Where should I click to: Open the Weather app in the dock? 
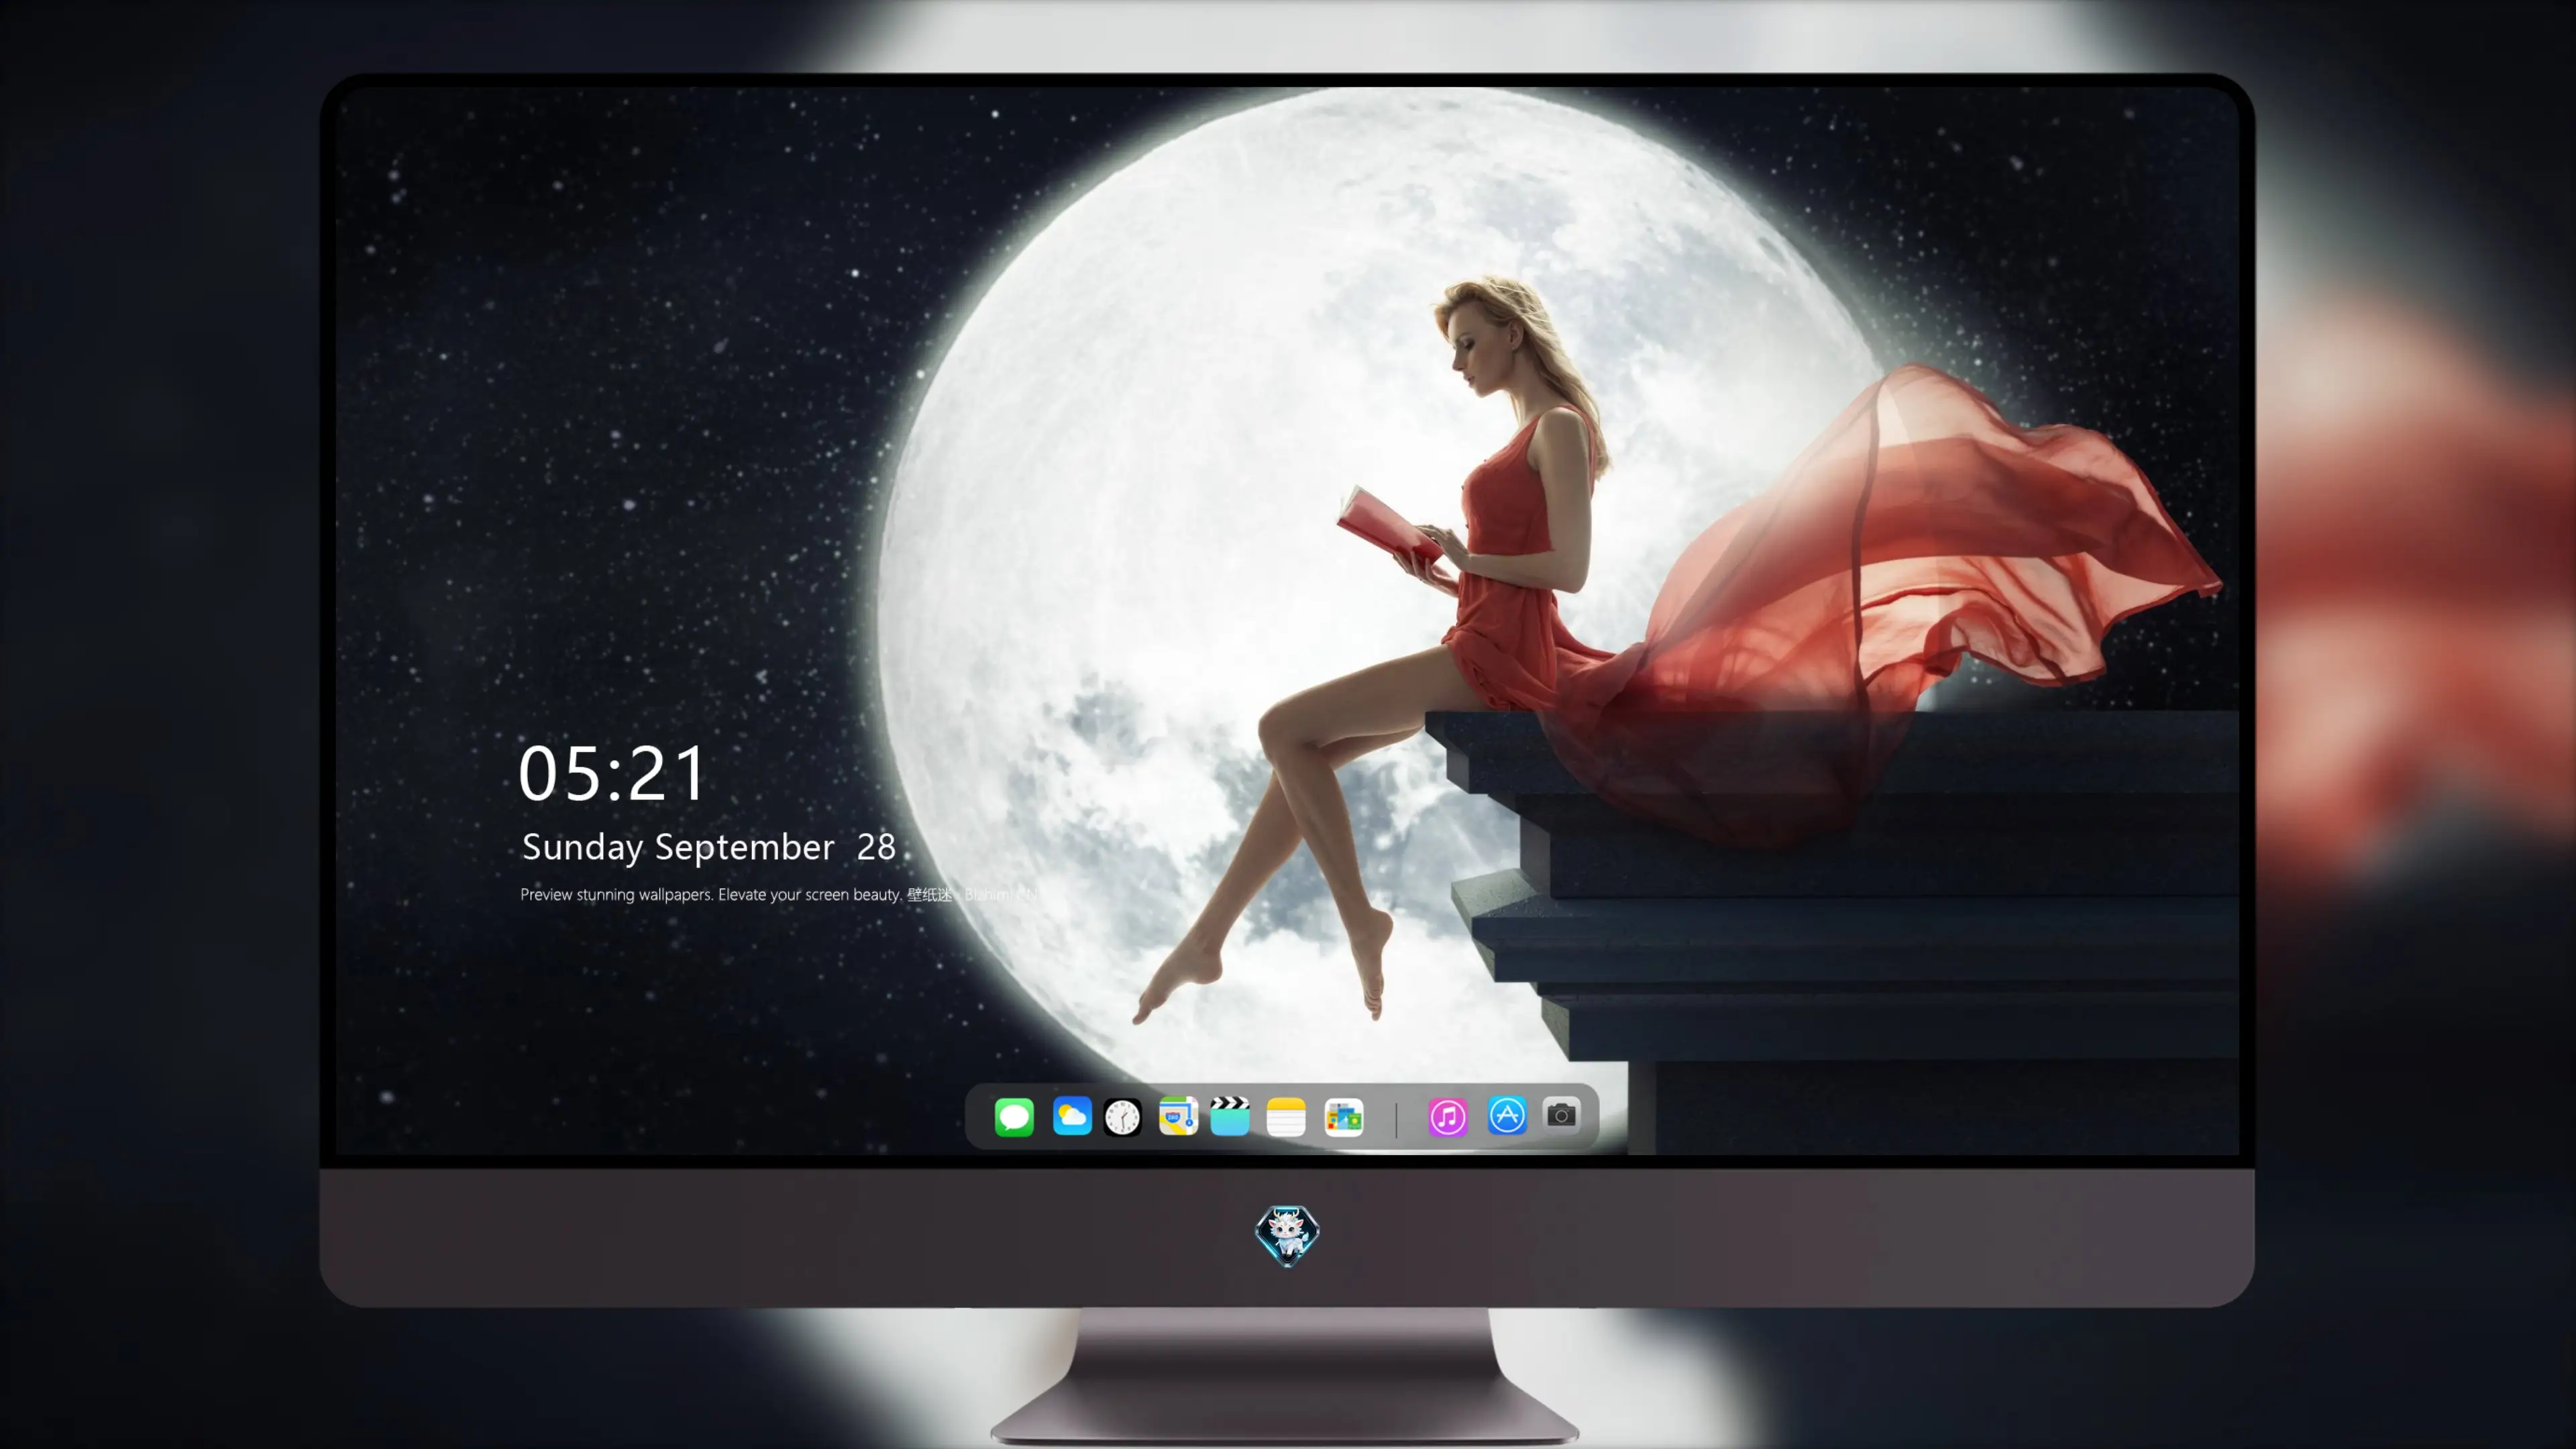tap(1072, 1116)
